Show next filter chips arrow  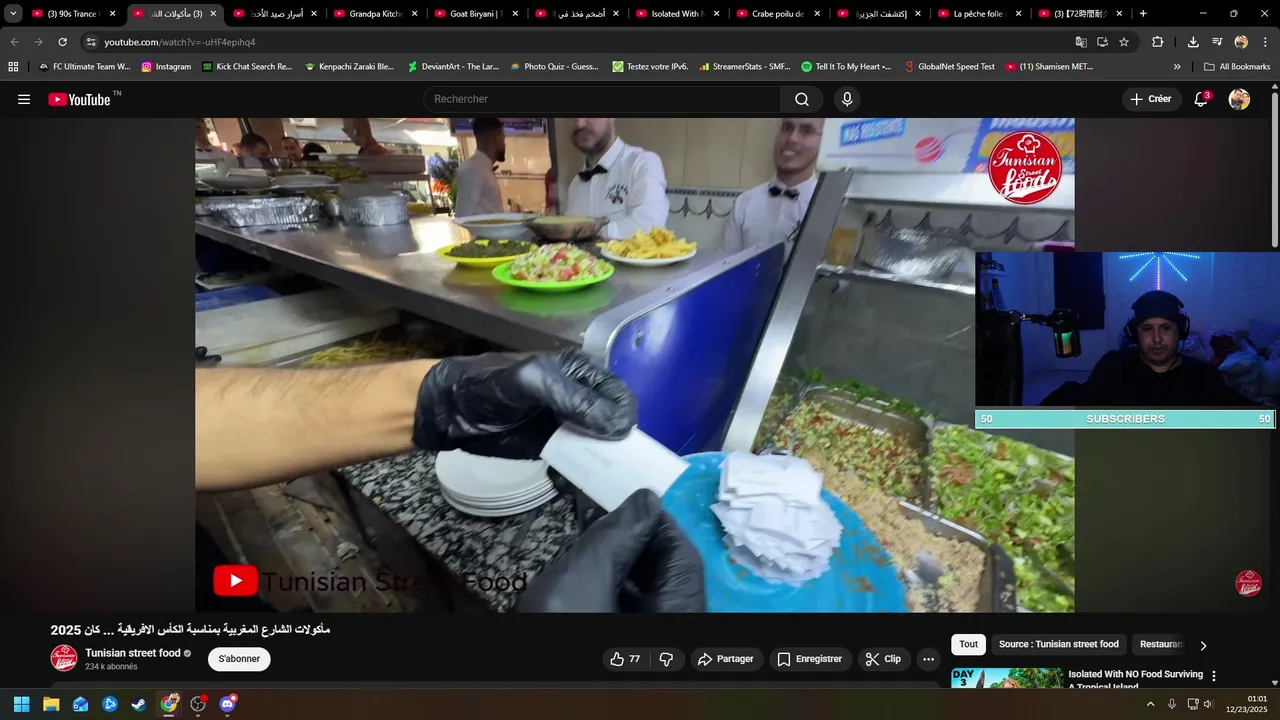point(1203,645)
